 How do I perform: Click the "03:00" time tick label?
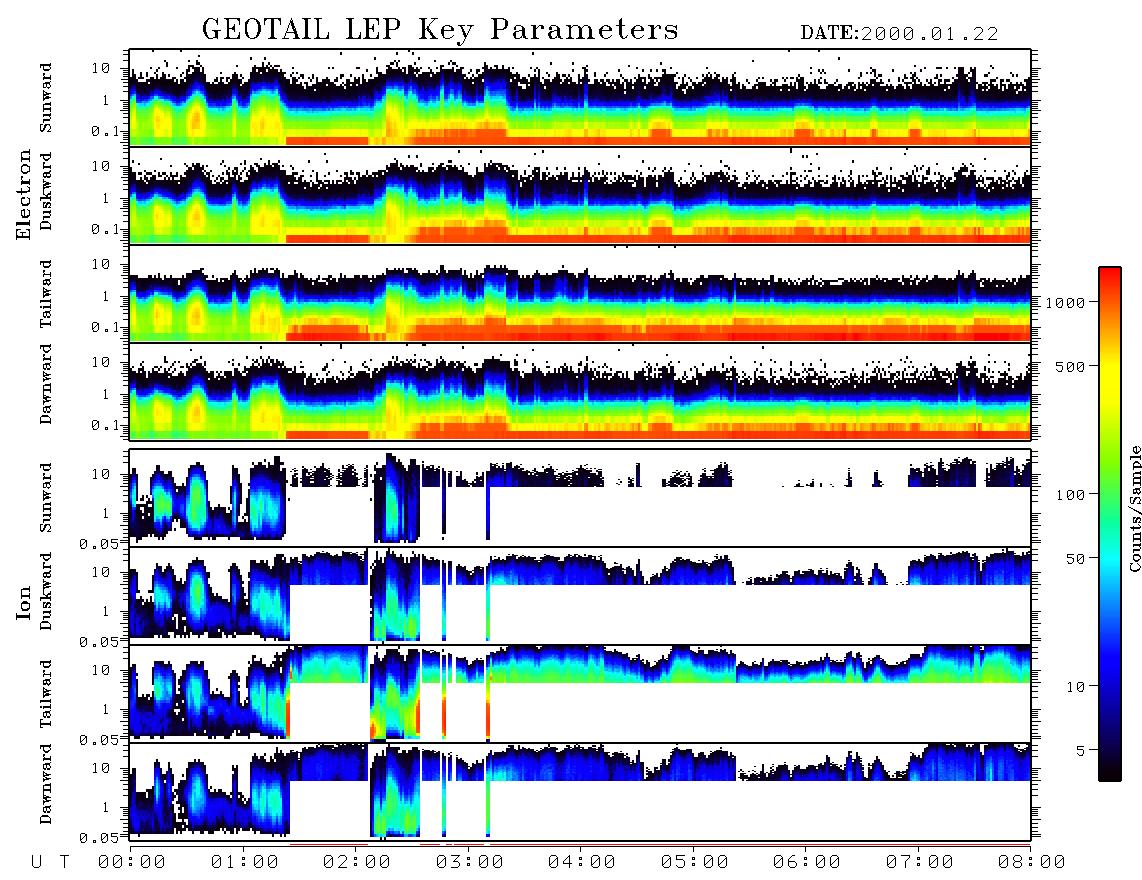(x=470, y=863)
